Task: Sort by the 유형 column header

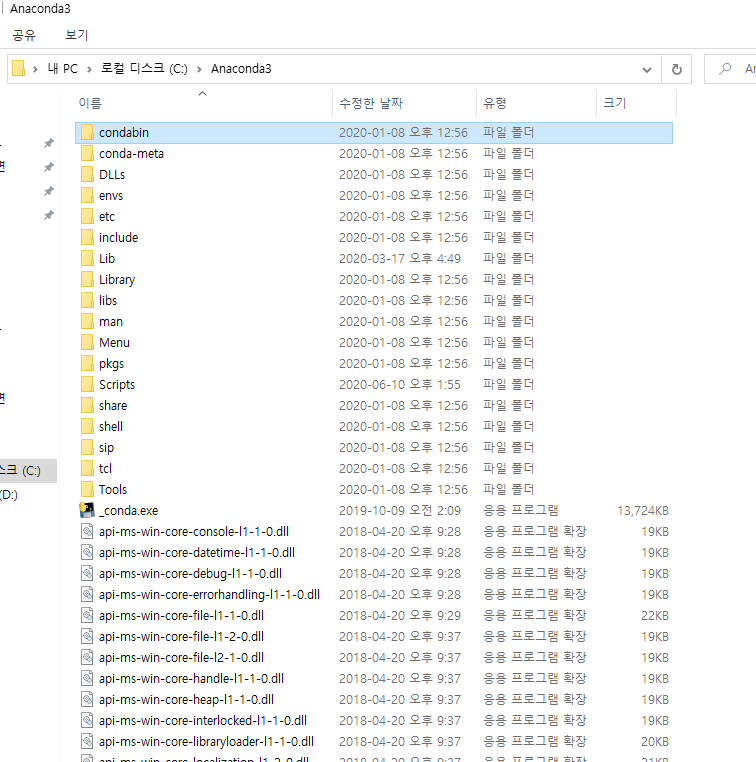Action: [x=495, y=103]
